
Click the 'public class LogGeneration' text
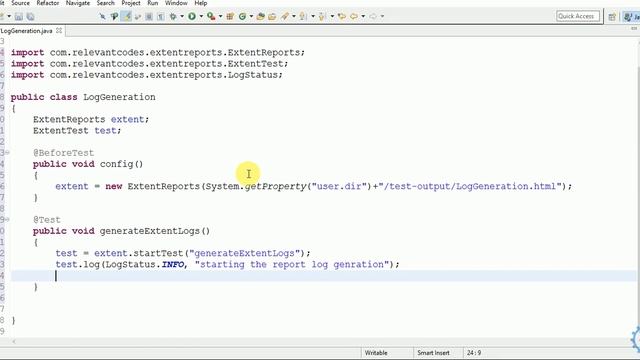click(83, 97)
